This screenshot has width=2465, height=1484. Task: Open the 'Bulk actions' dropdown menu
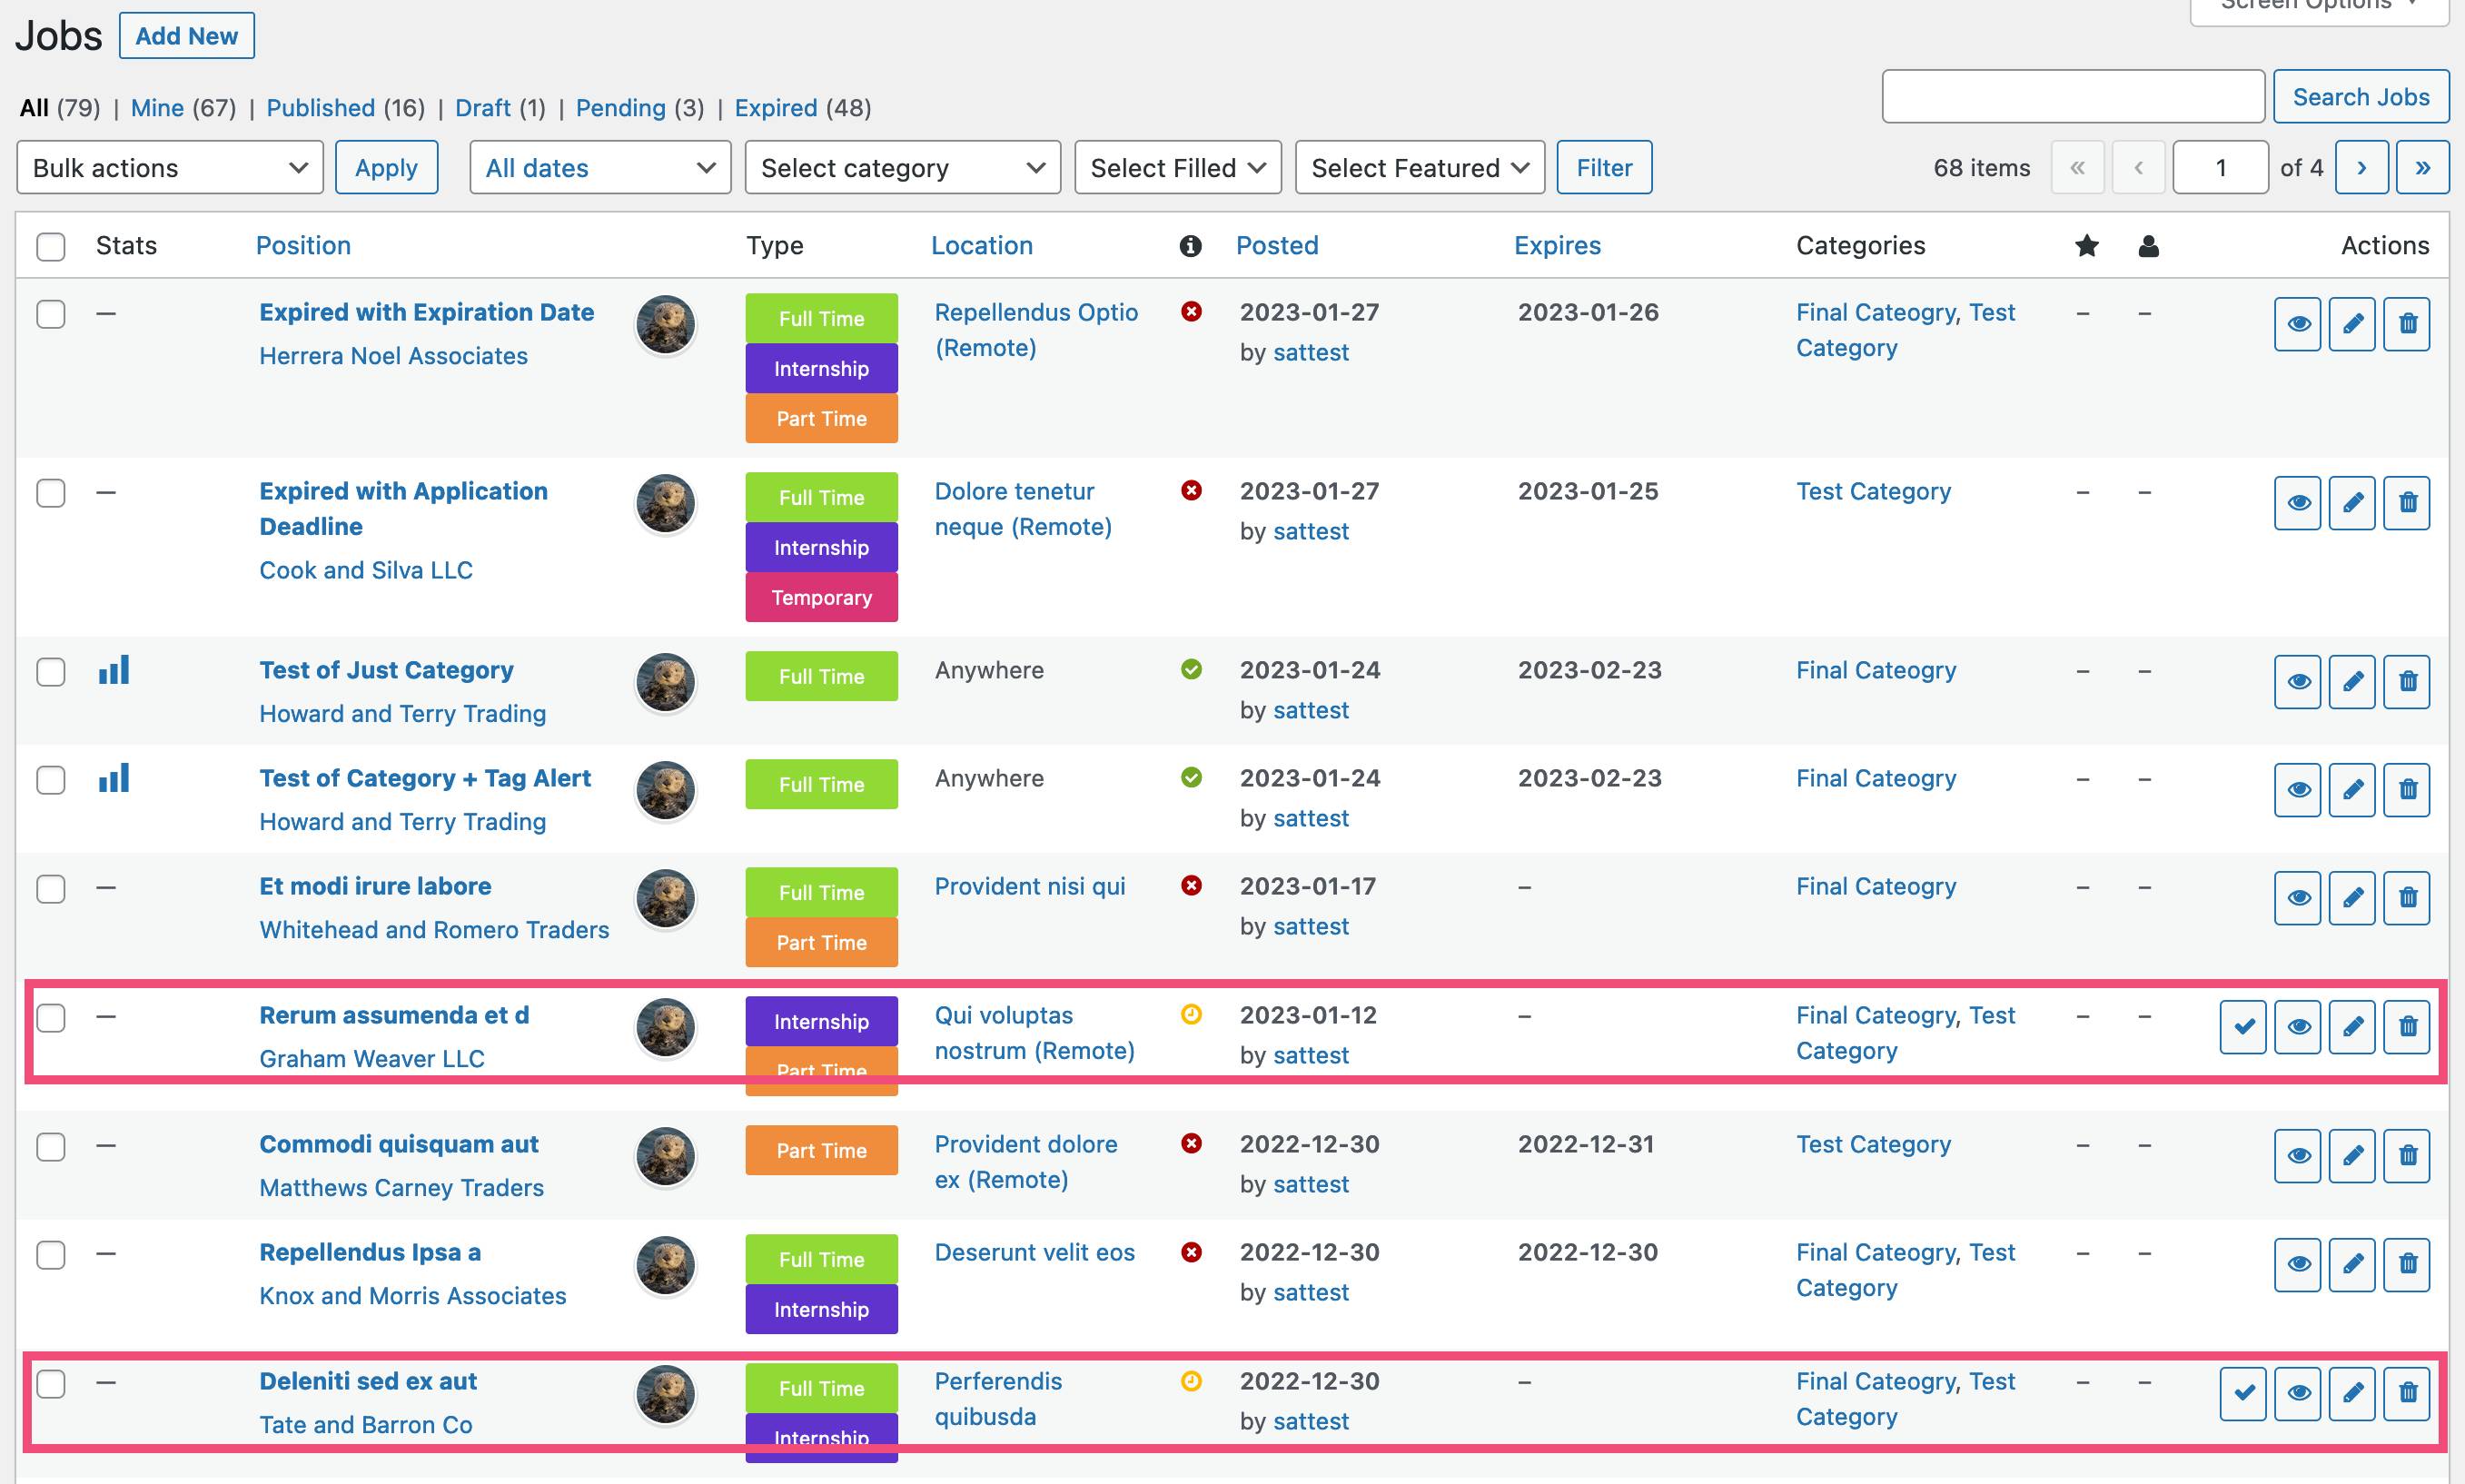pos(167,167)
